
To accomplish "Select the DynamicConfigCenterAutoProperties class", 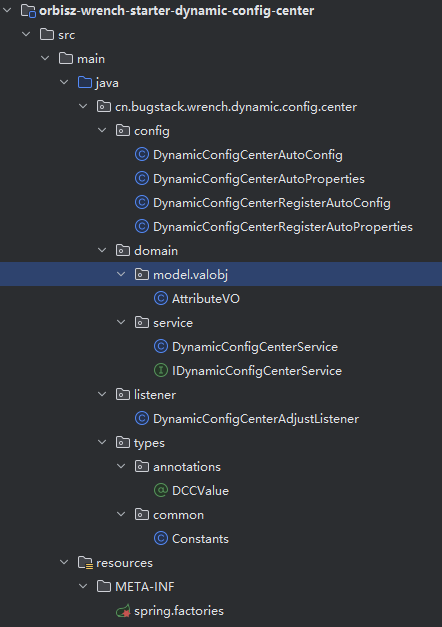I will tap(259, 179).
